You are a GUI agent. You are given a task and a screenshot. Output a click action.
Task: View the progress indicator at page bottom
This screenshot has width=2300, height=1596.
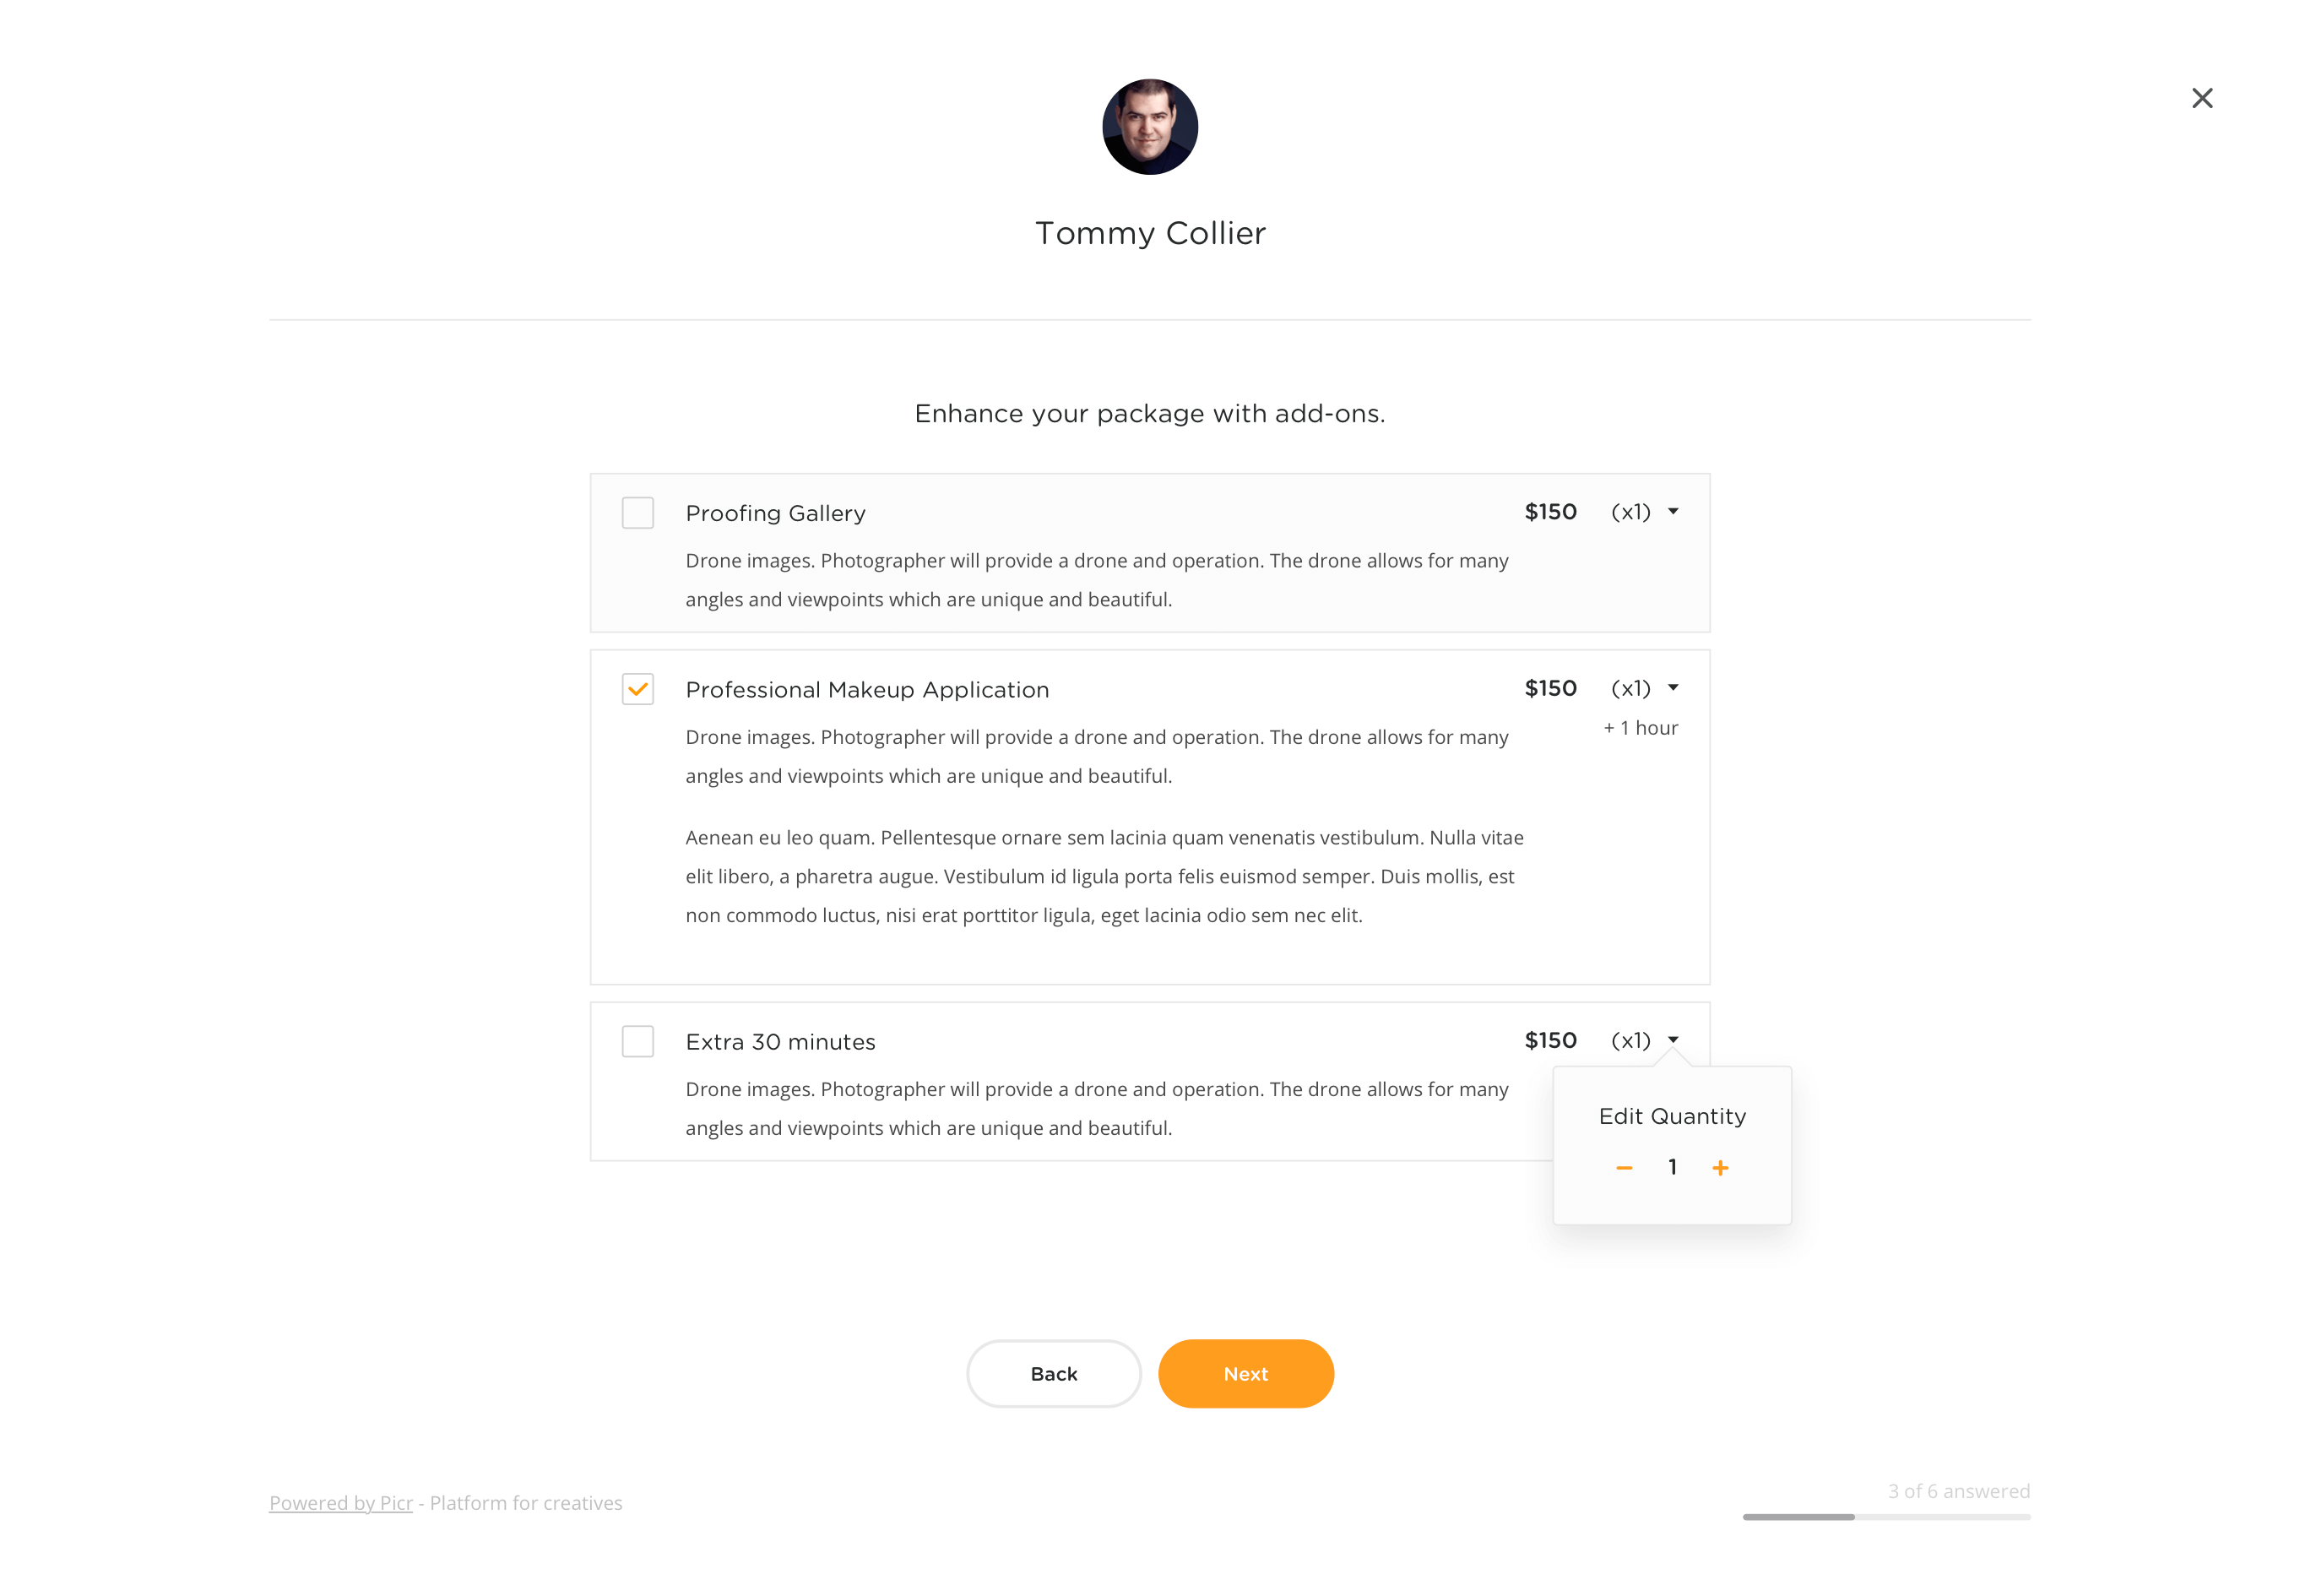point(1885,1517)
